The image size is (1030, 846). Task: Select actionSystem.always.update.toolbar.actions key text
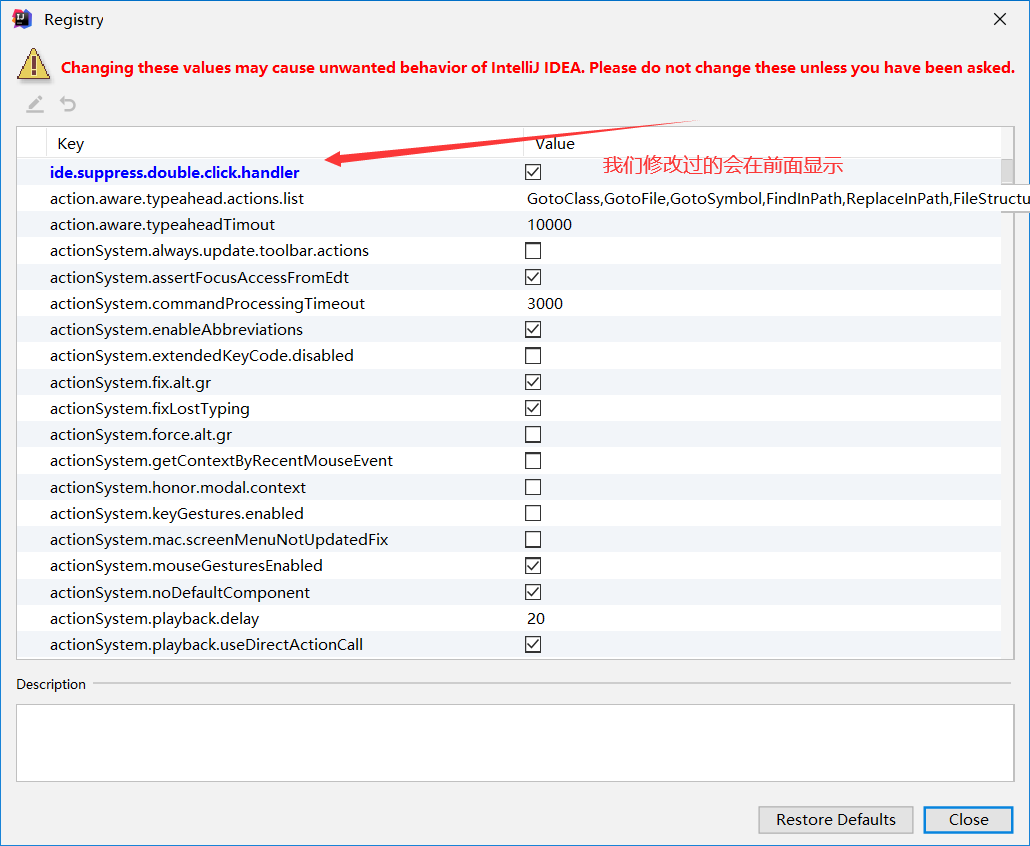point(209,251)
